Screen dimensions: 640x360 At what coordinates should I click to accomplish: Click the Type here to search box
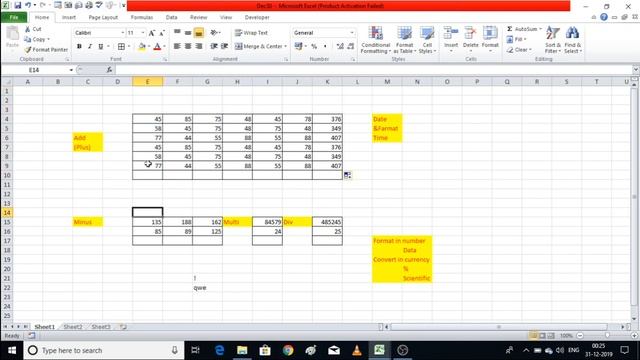coord(104,350)
